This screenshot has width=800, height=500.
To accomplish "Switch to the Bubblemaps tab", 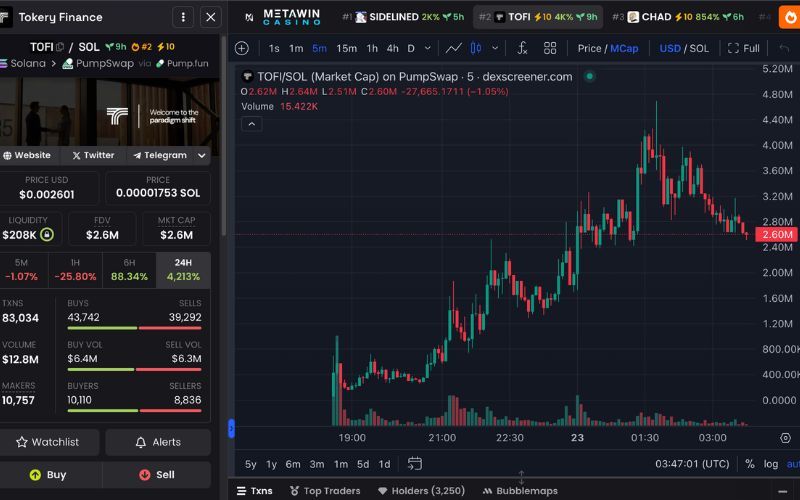I will pos(520,491).
